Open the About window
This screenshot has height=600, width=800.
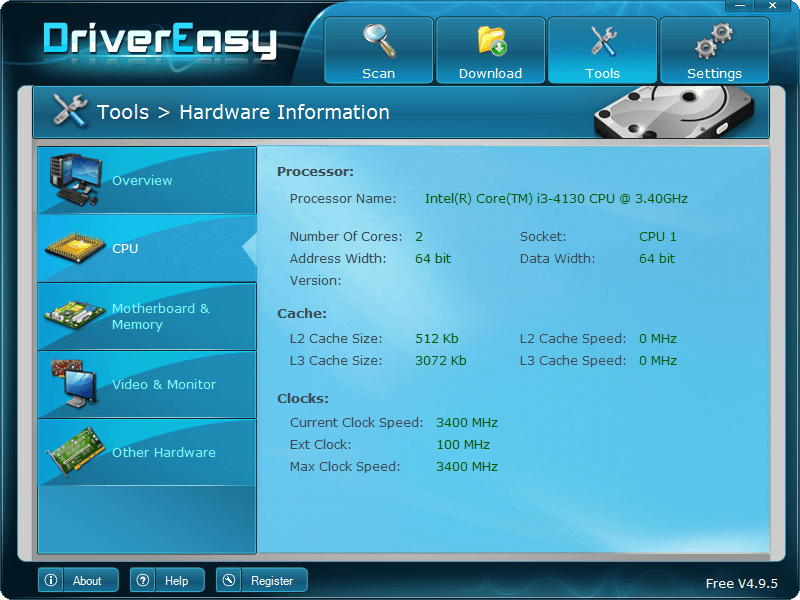coord(89,580)
